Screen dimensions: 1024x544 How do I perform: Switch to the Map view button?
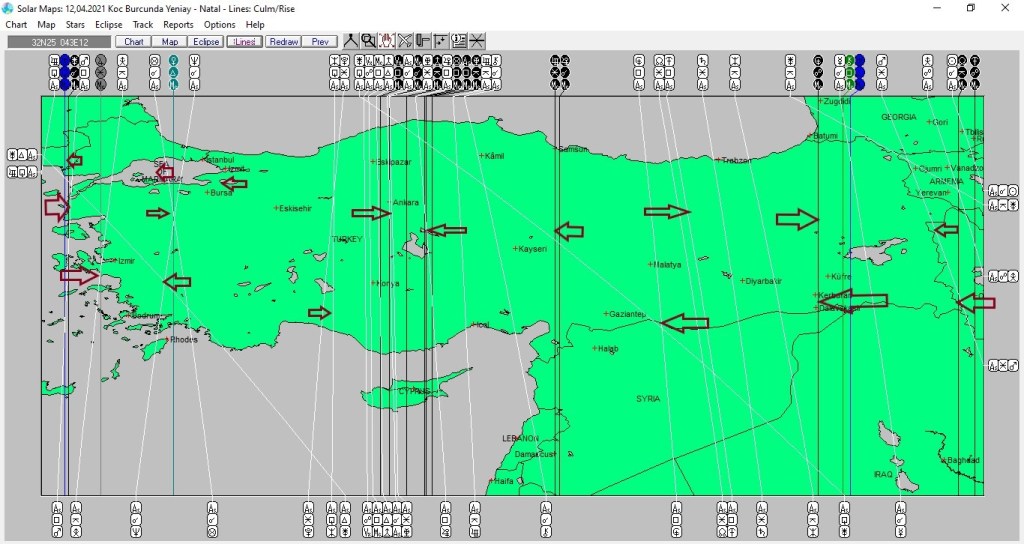pos(170,42)
